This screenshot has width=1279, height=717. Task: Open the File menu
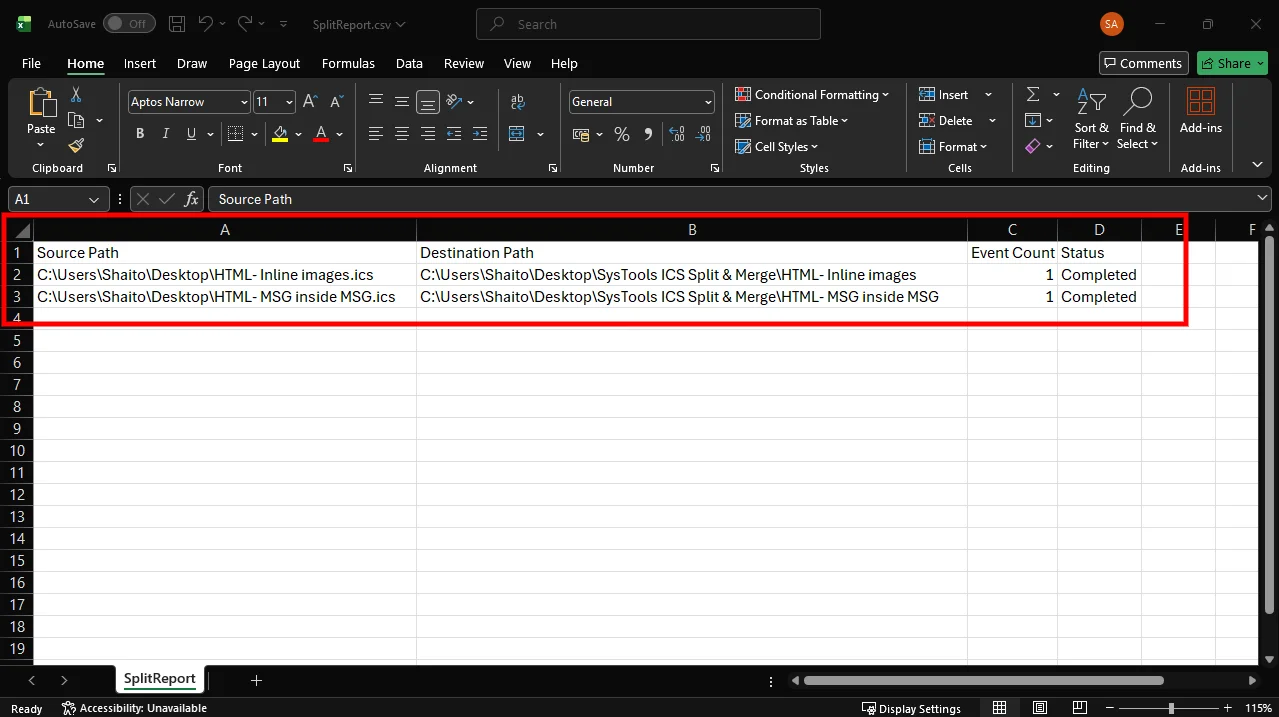31,63
